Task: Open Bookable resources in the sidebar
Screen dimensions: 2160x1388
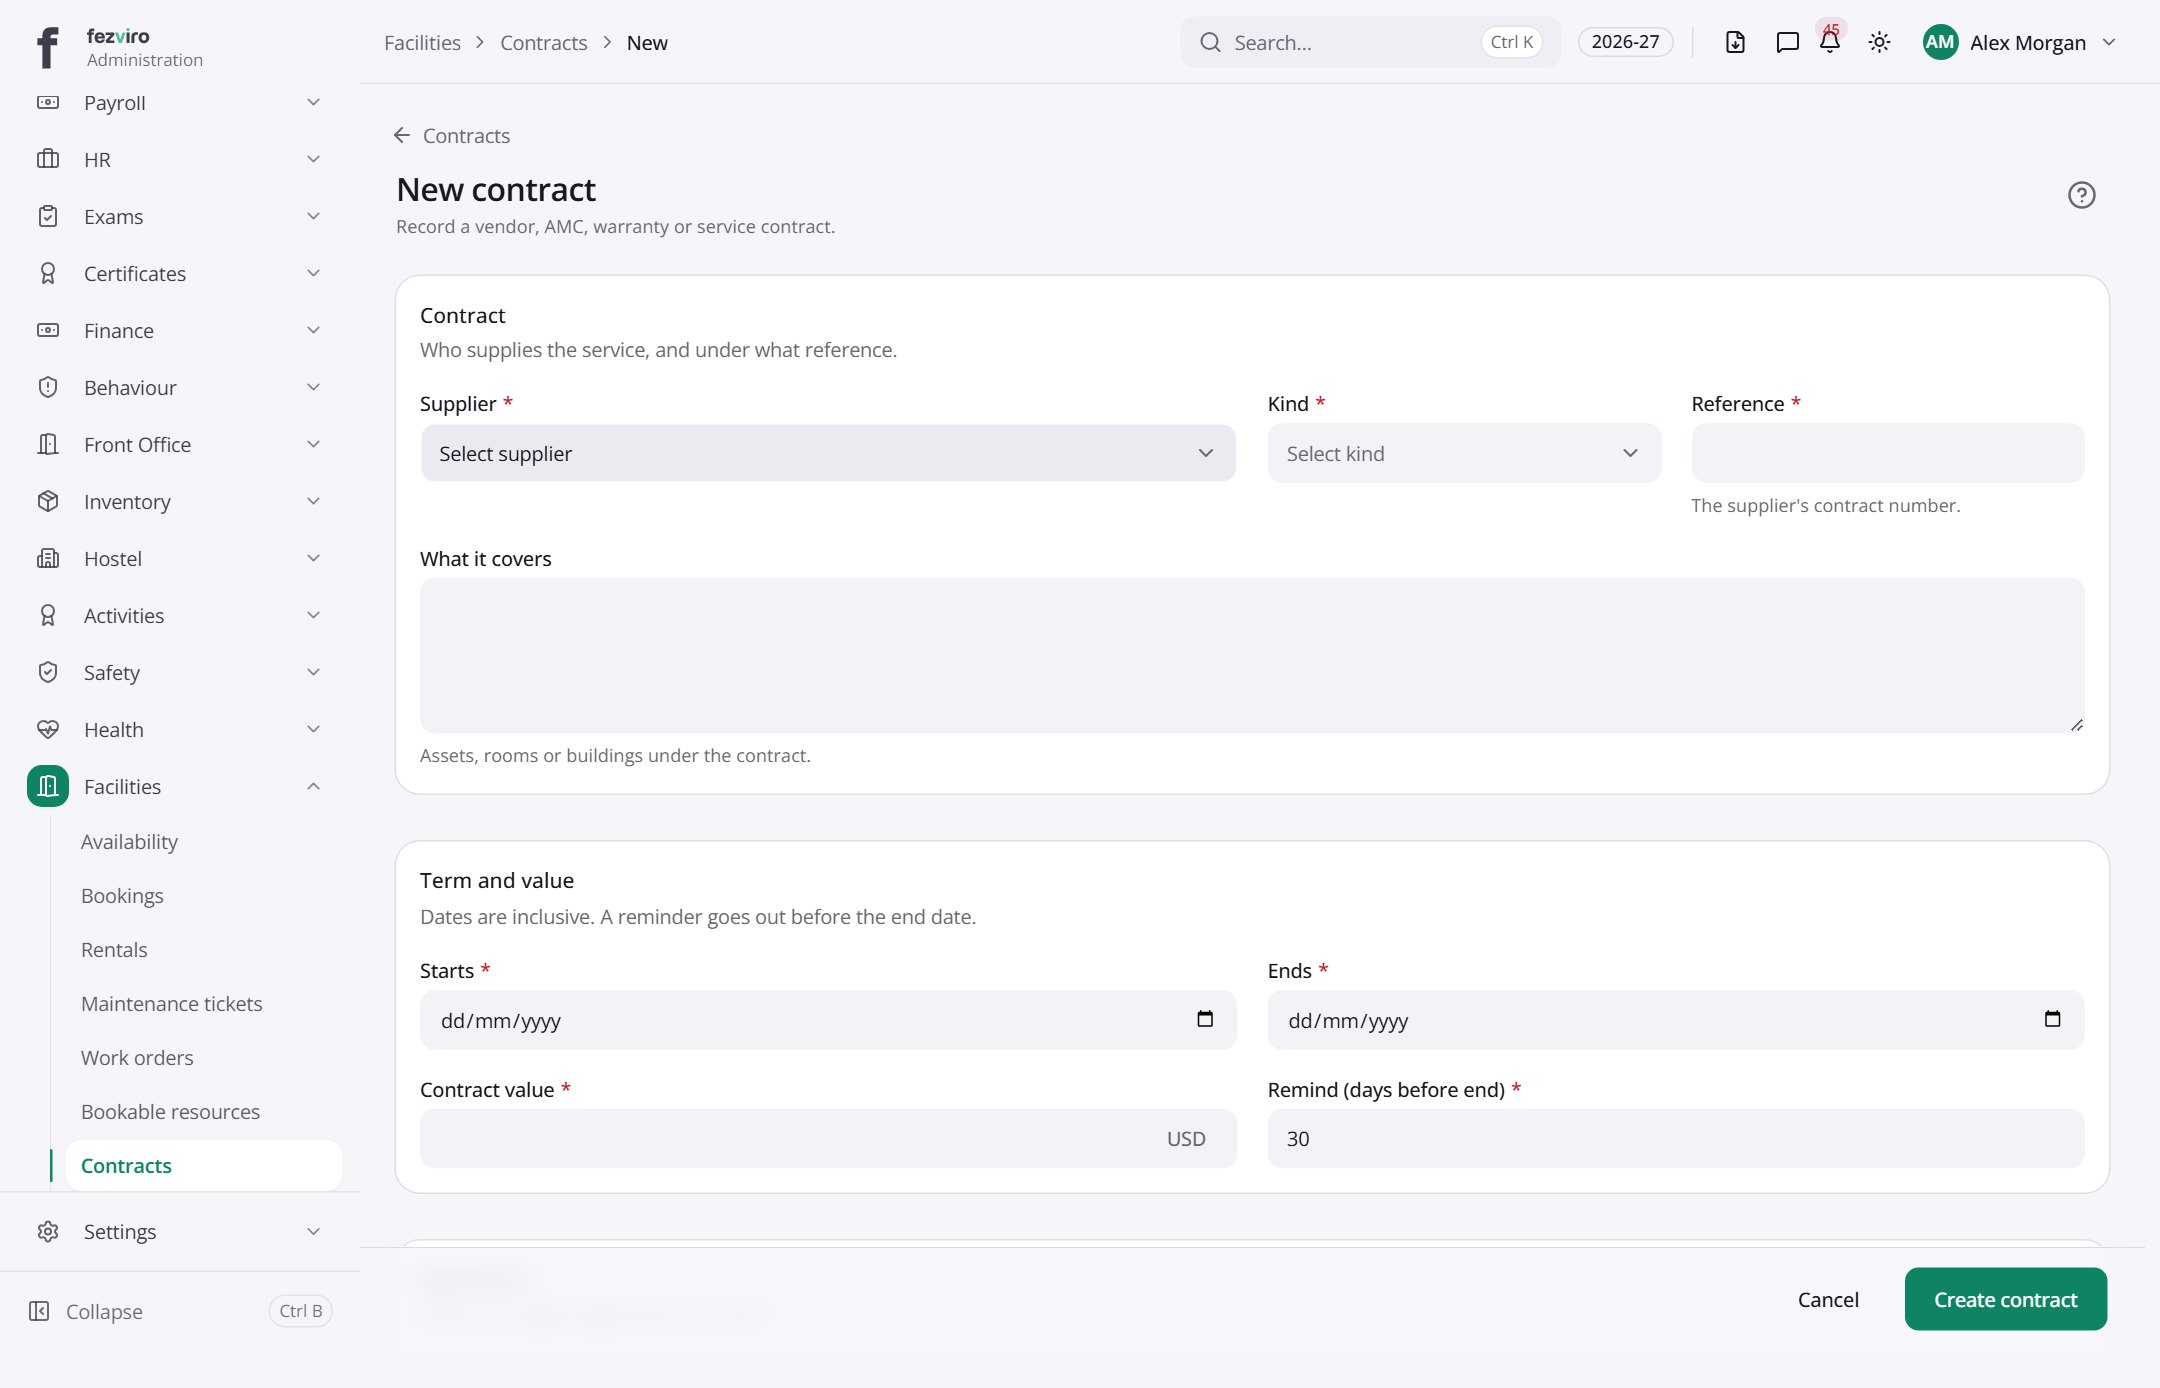Action: pos(170,1111)
